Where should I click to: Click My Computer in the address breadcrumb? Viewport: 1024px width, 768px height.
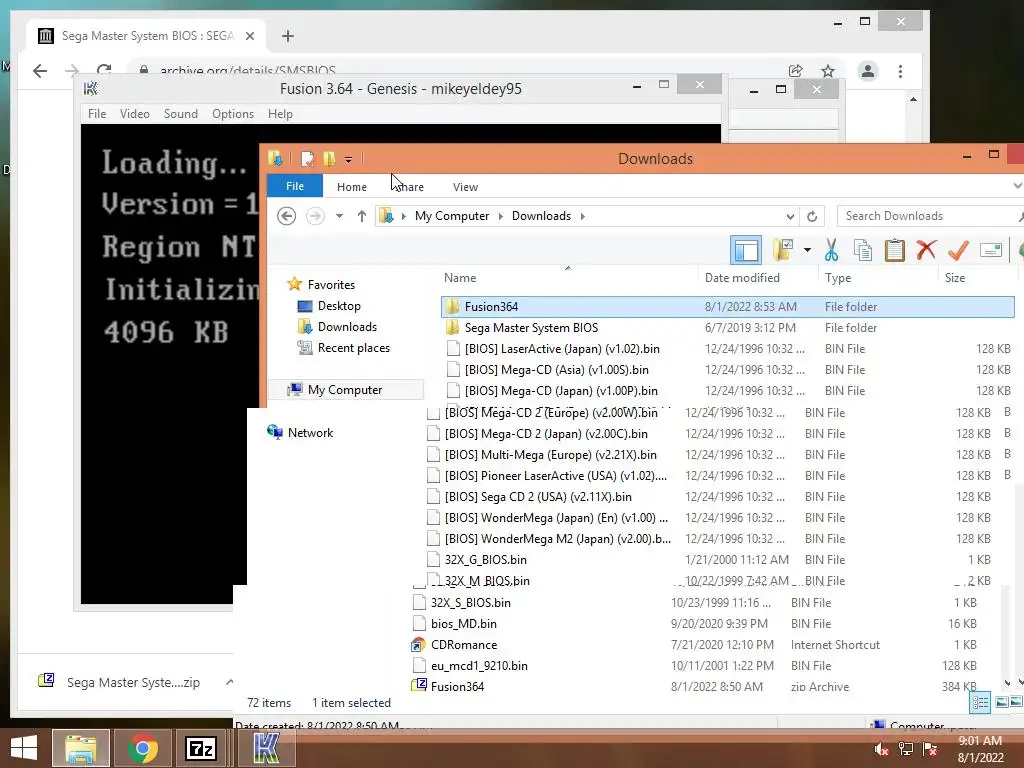click(x=451, y=216)
